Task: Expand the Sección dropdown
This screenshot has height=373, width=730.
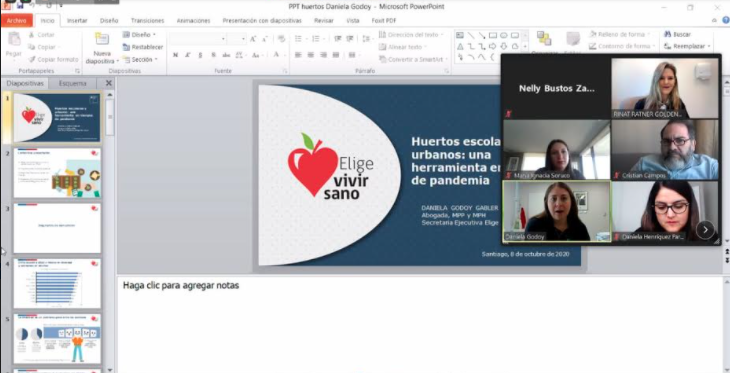Action: pyautogui.click(x=141, y=60)
